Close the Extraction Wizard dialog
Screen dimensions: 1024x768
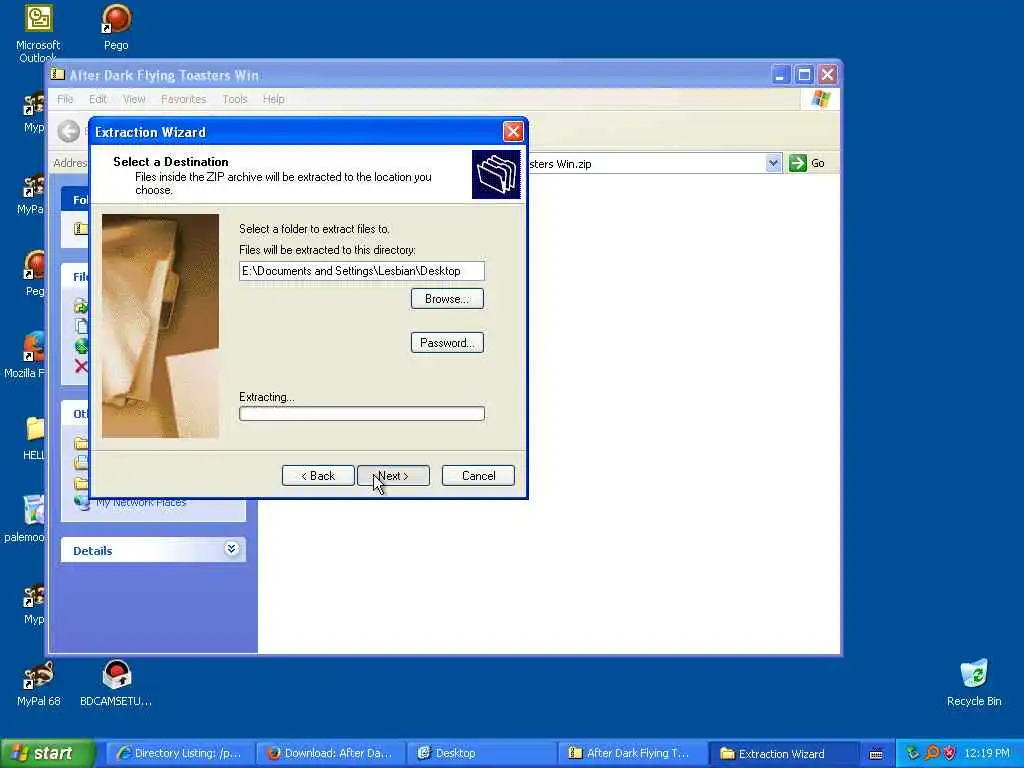coord(513,132)
